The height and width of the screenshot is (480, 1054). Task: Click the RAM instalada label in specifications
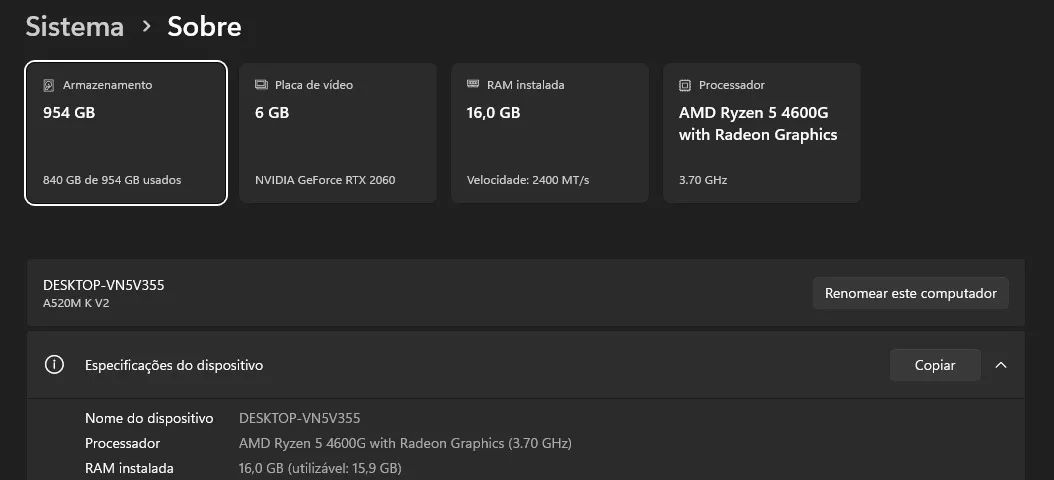click(129, 469)
